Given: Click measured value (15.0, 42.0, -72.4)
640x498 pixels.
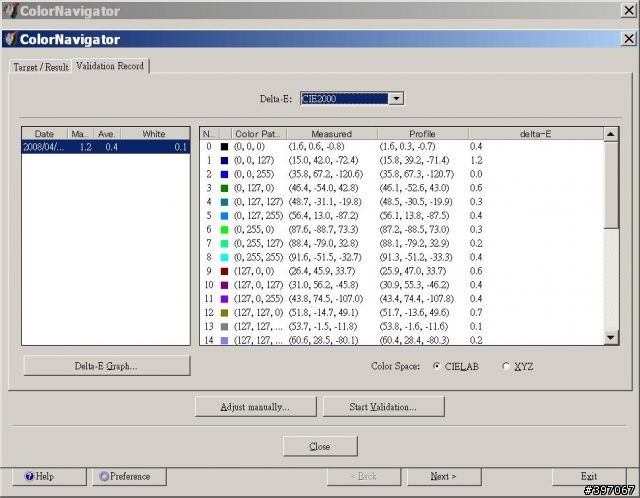Looking at the screenshot, I should pyautogui.click(x=324, y=160).
